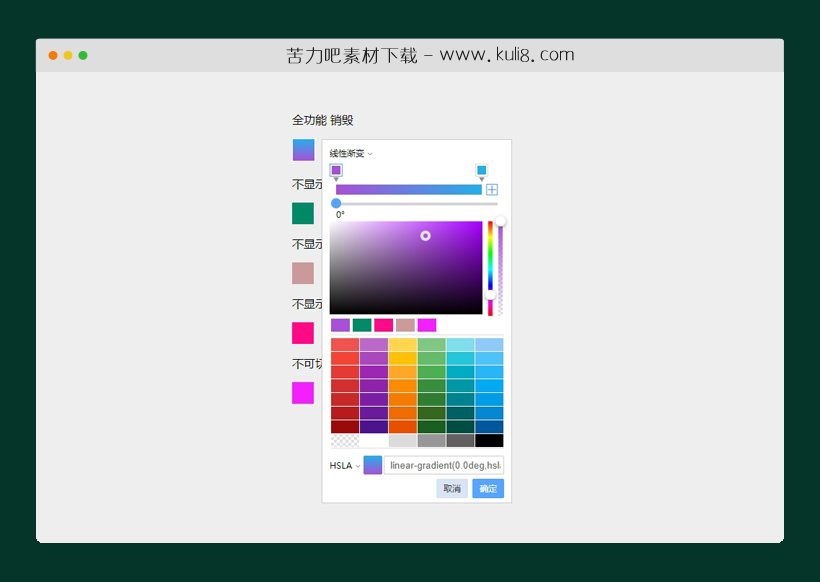Click the green macOS traffic light dot
820x582 pixels.
tap(83, 57)
